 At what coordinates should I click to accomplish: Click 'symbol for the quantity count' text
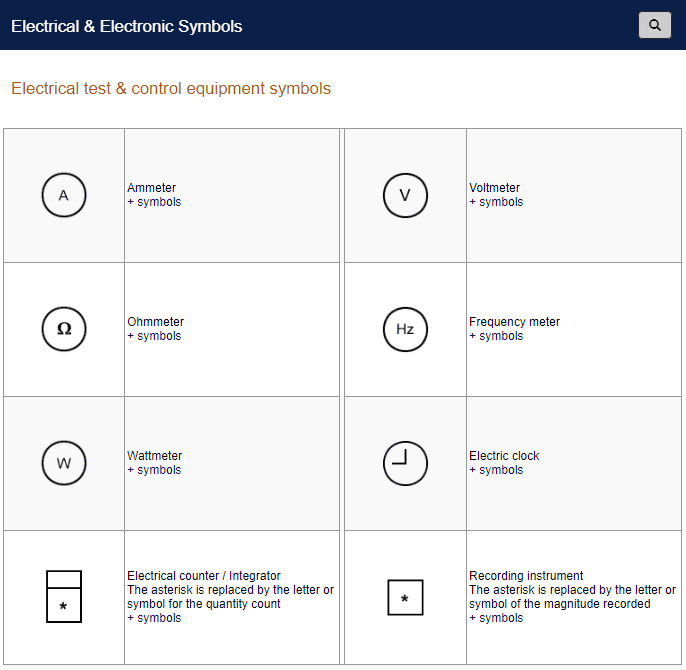203,604
